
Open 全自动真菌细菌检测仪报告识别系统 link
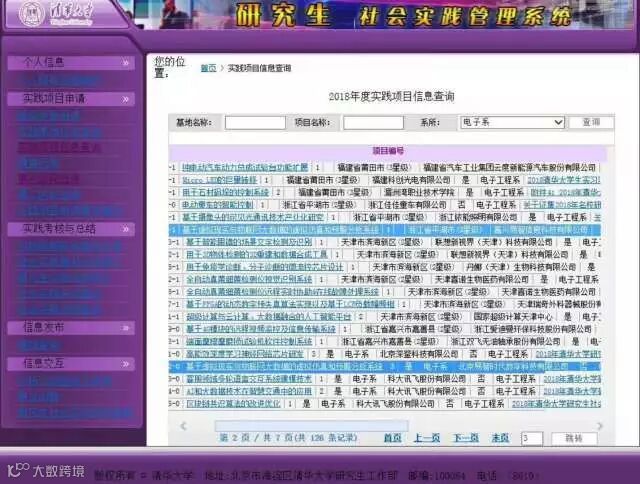click(x=249, y=280)
